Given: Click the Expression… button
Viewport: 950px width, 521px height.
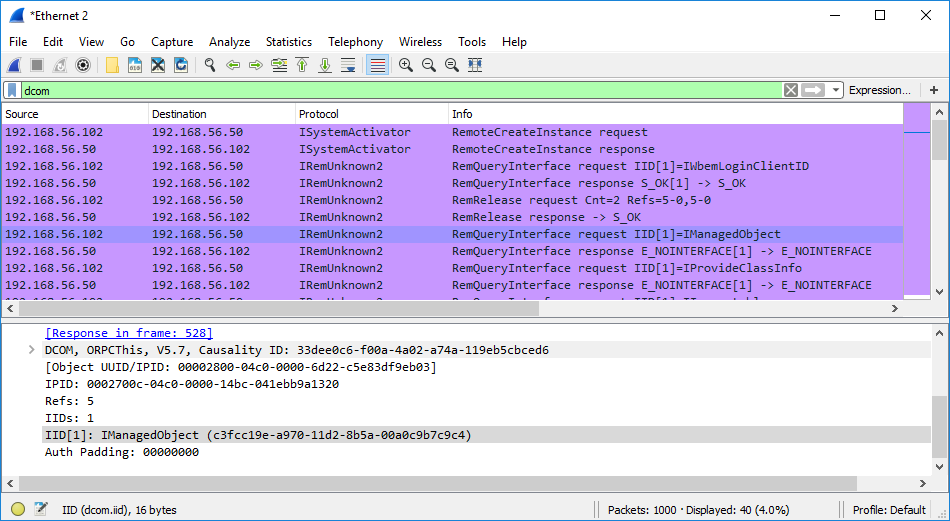Looking at the screenshot, I should point(879,90).
